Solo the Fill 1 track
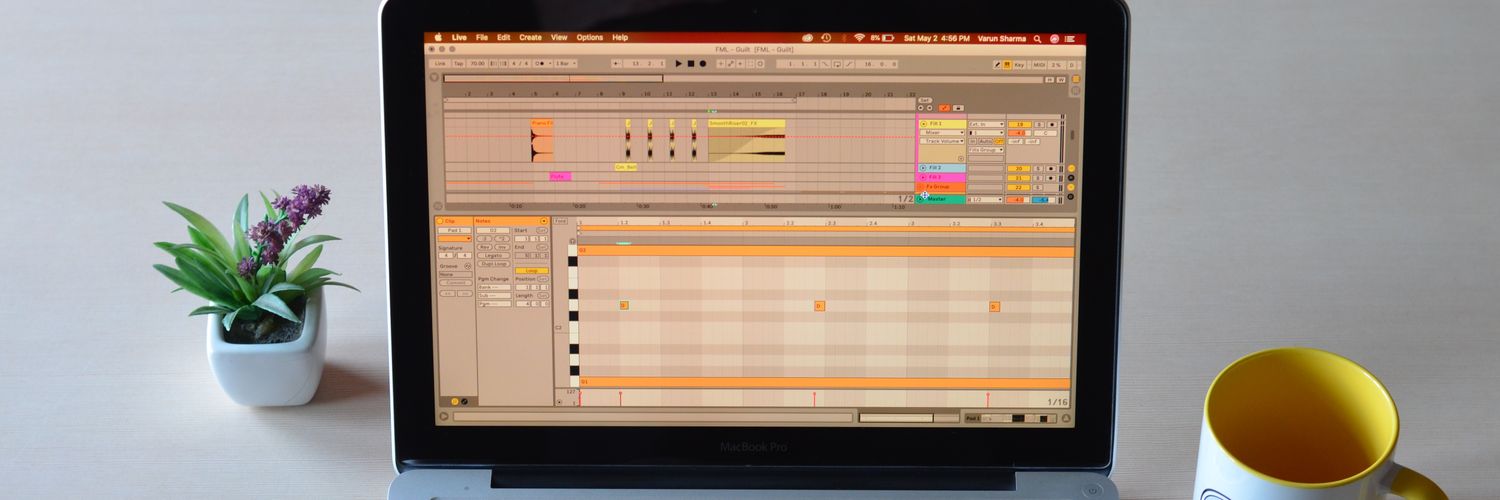The height and width of the screenshot is (500, 1500). coord(1039,124)
